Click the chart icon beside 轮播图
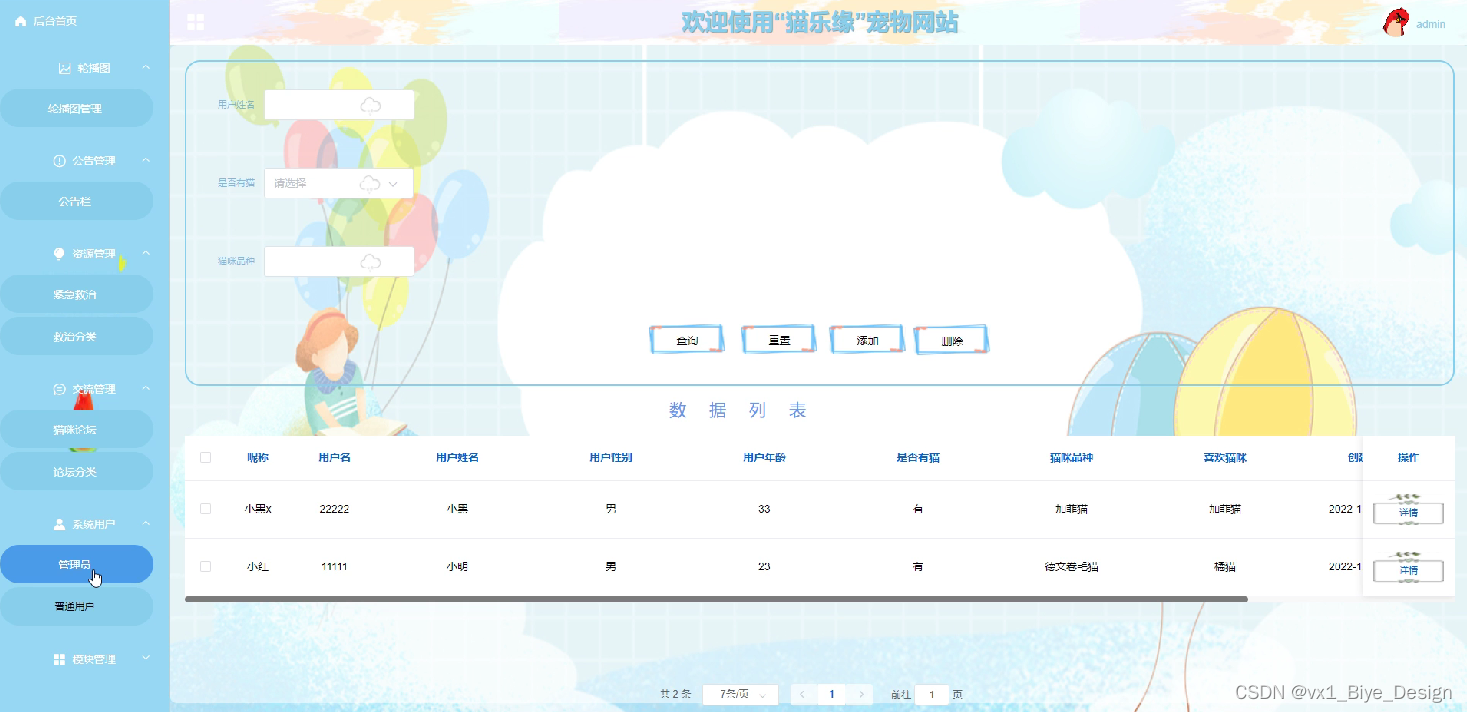Image resolution: width=1467 pixels, height=712 pixels. pyautogui.click(x=65, y=68)
